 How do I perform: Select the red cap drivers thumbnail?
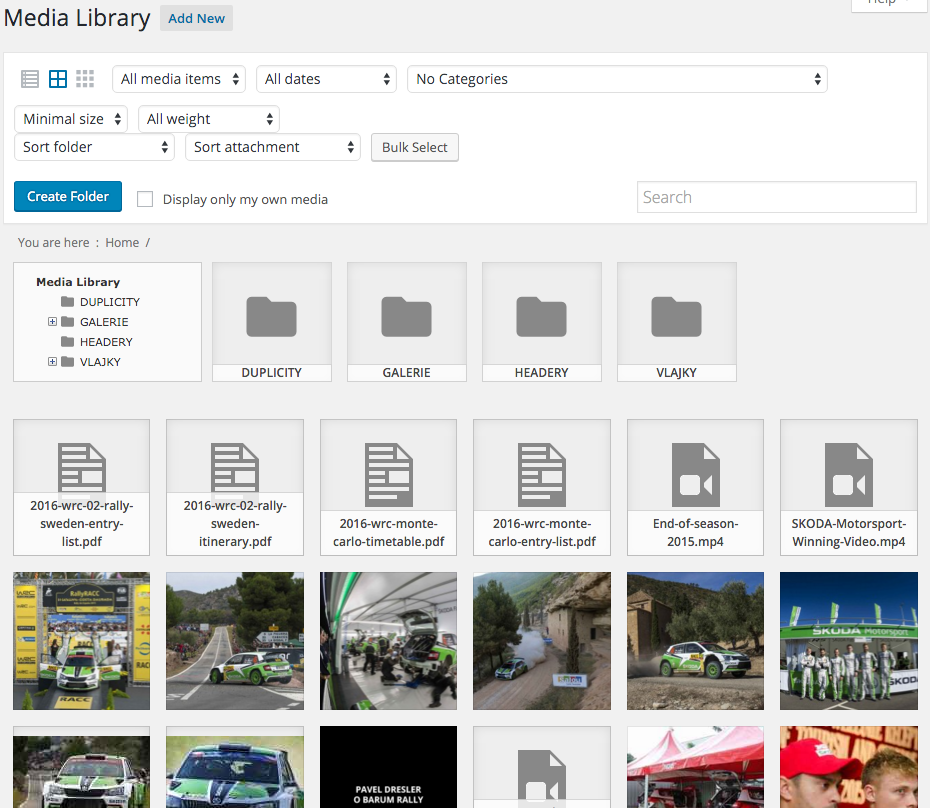pyautogui.click(x=849, y=767)
